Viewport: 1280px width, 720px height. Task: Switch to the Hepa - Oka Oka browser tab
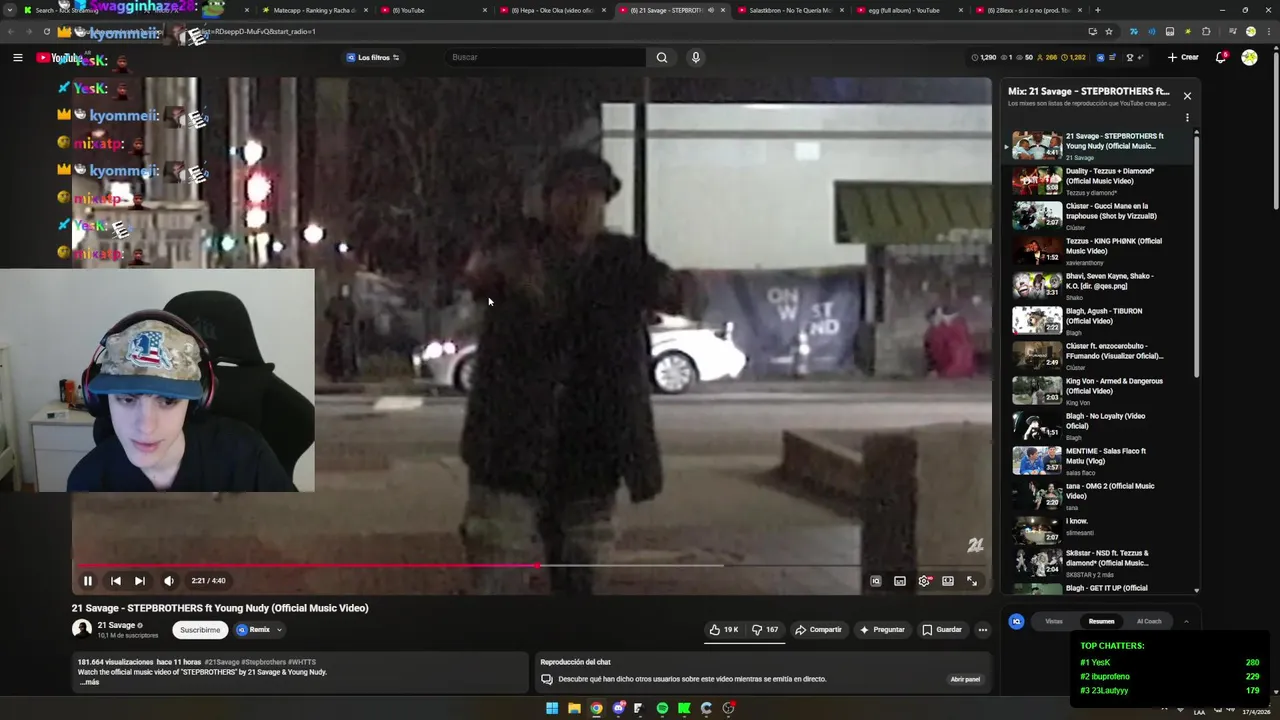tap(556, 10)
